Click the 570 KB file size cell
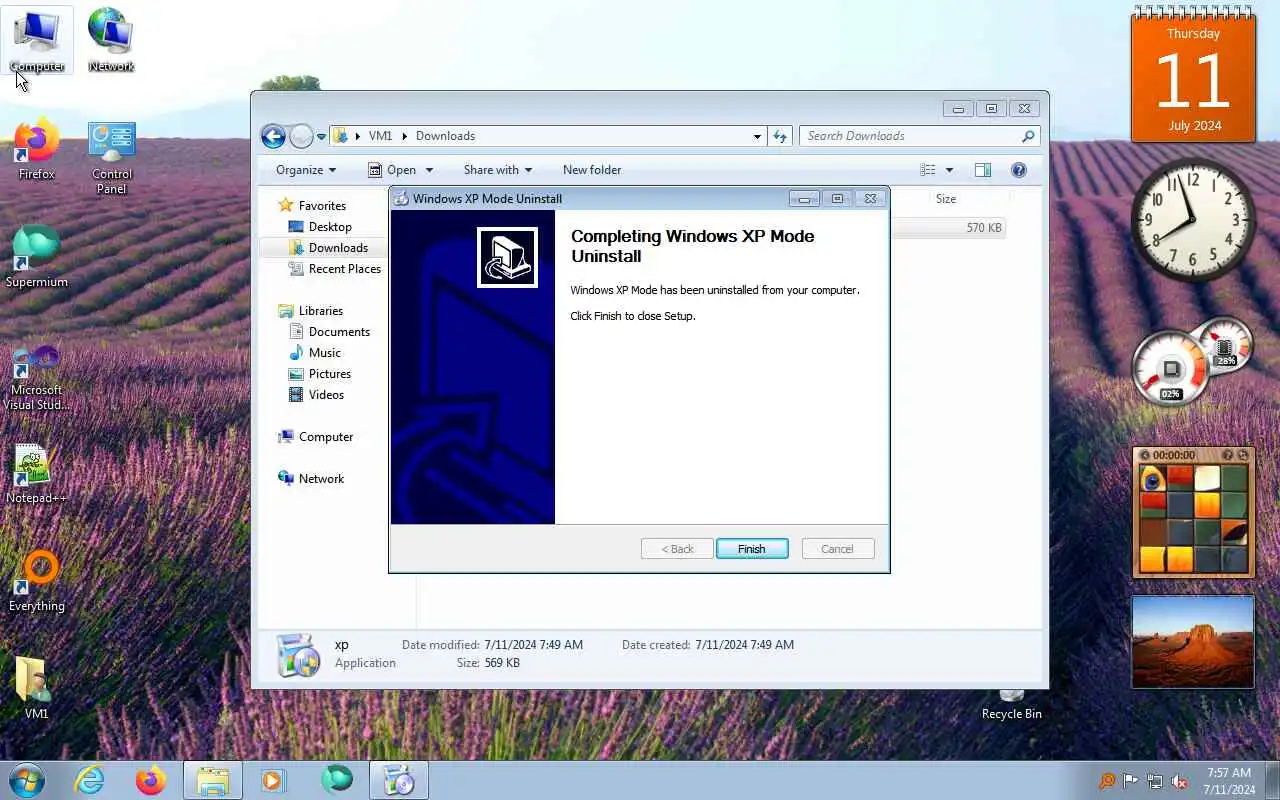Image resolution: width=1280 pixels, height=800 pixels. [984, 228]
